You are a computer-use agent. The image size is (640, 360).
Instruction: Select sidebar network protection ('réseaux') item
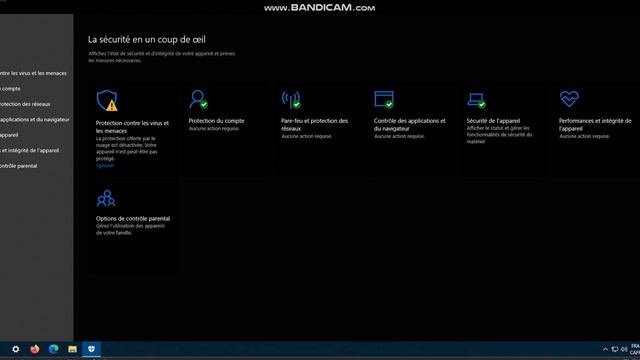(x=25, y=104)
